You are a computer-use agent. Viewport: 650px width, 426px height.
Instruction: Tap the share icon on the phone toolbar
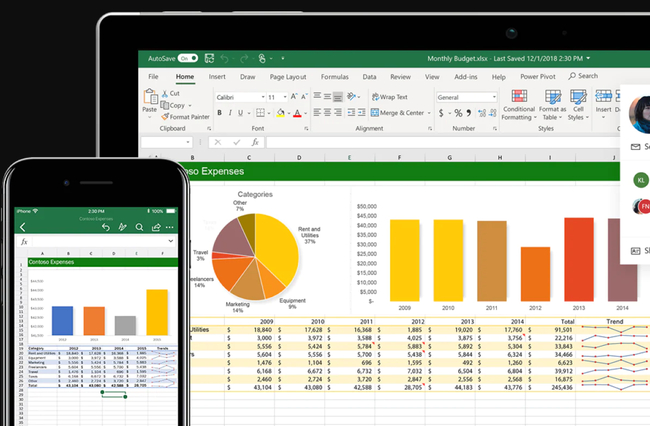(x=156, y=227)
